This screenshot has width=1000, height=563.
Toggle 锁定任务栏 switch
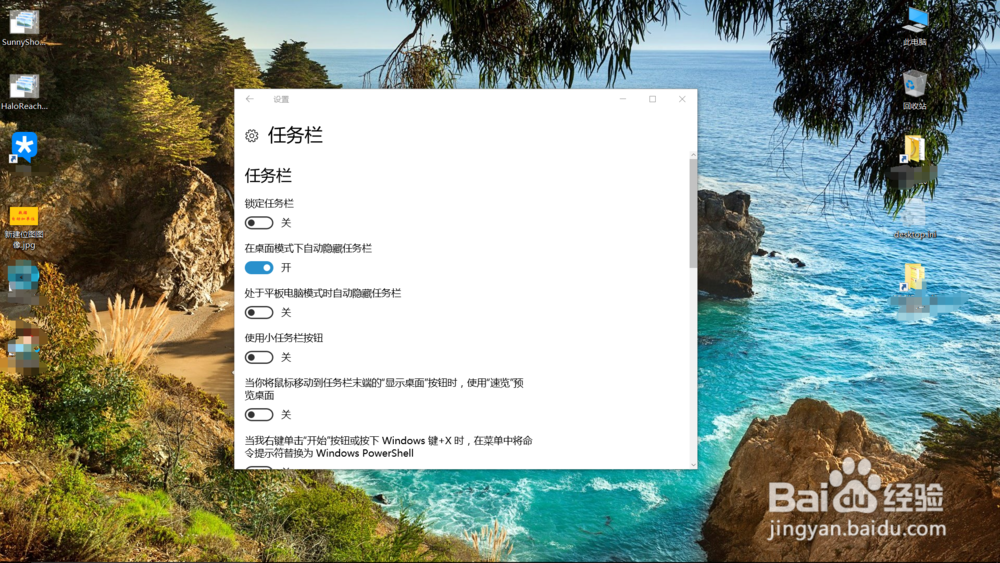point(259,223)
